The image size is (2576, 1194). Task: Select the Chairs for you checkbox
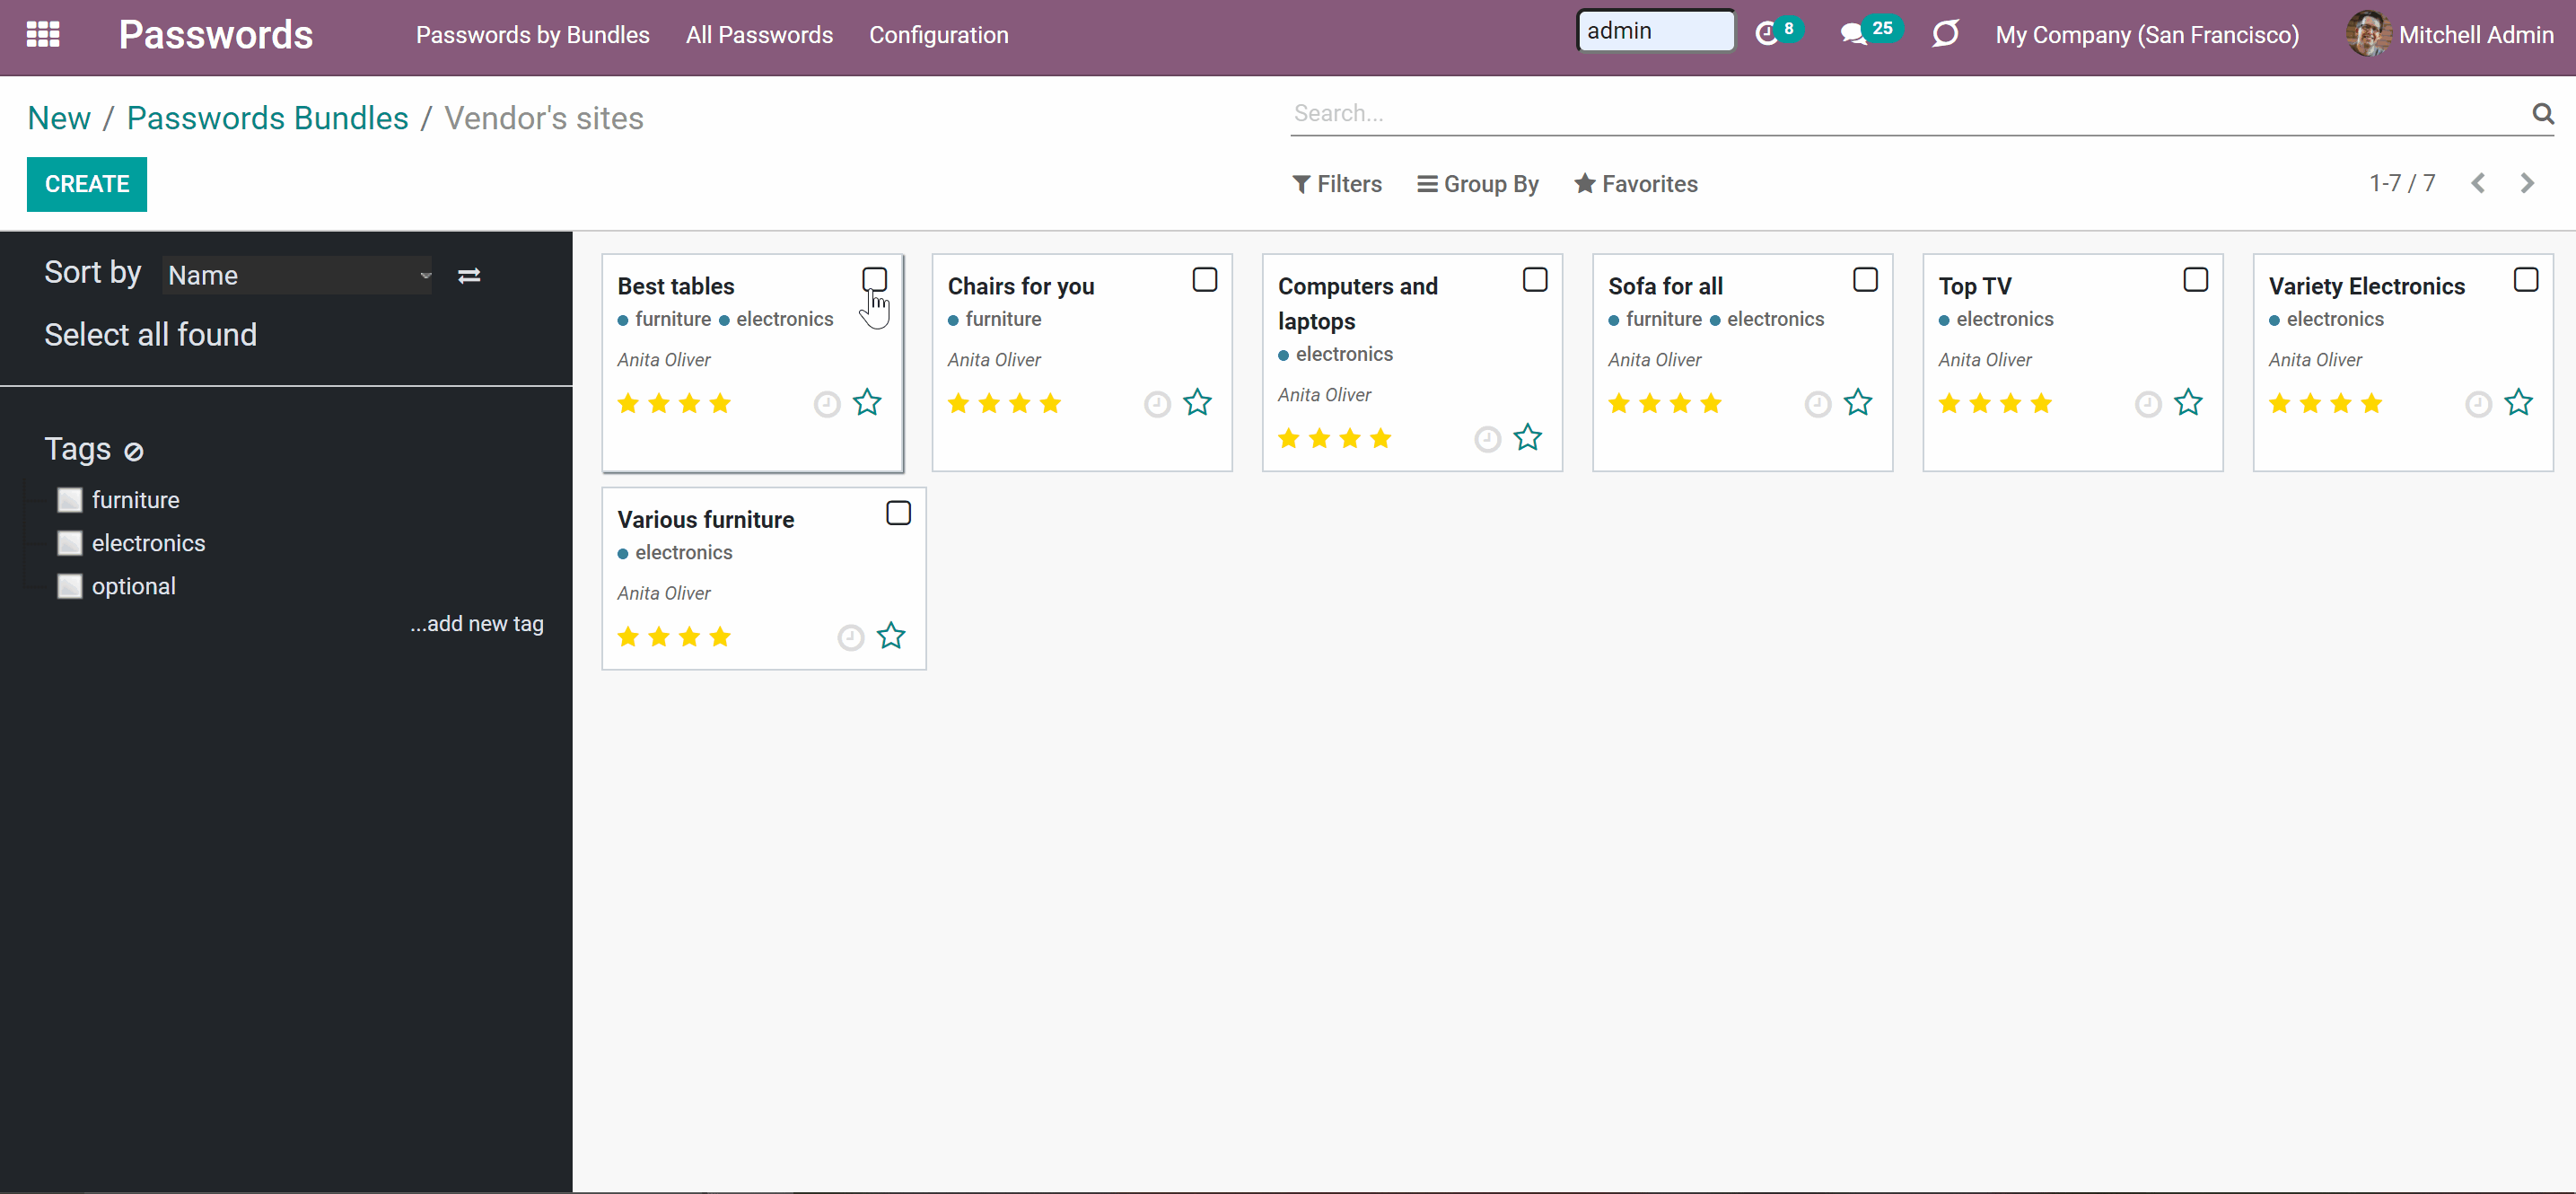click(1205, 279)
